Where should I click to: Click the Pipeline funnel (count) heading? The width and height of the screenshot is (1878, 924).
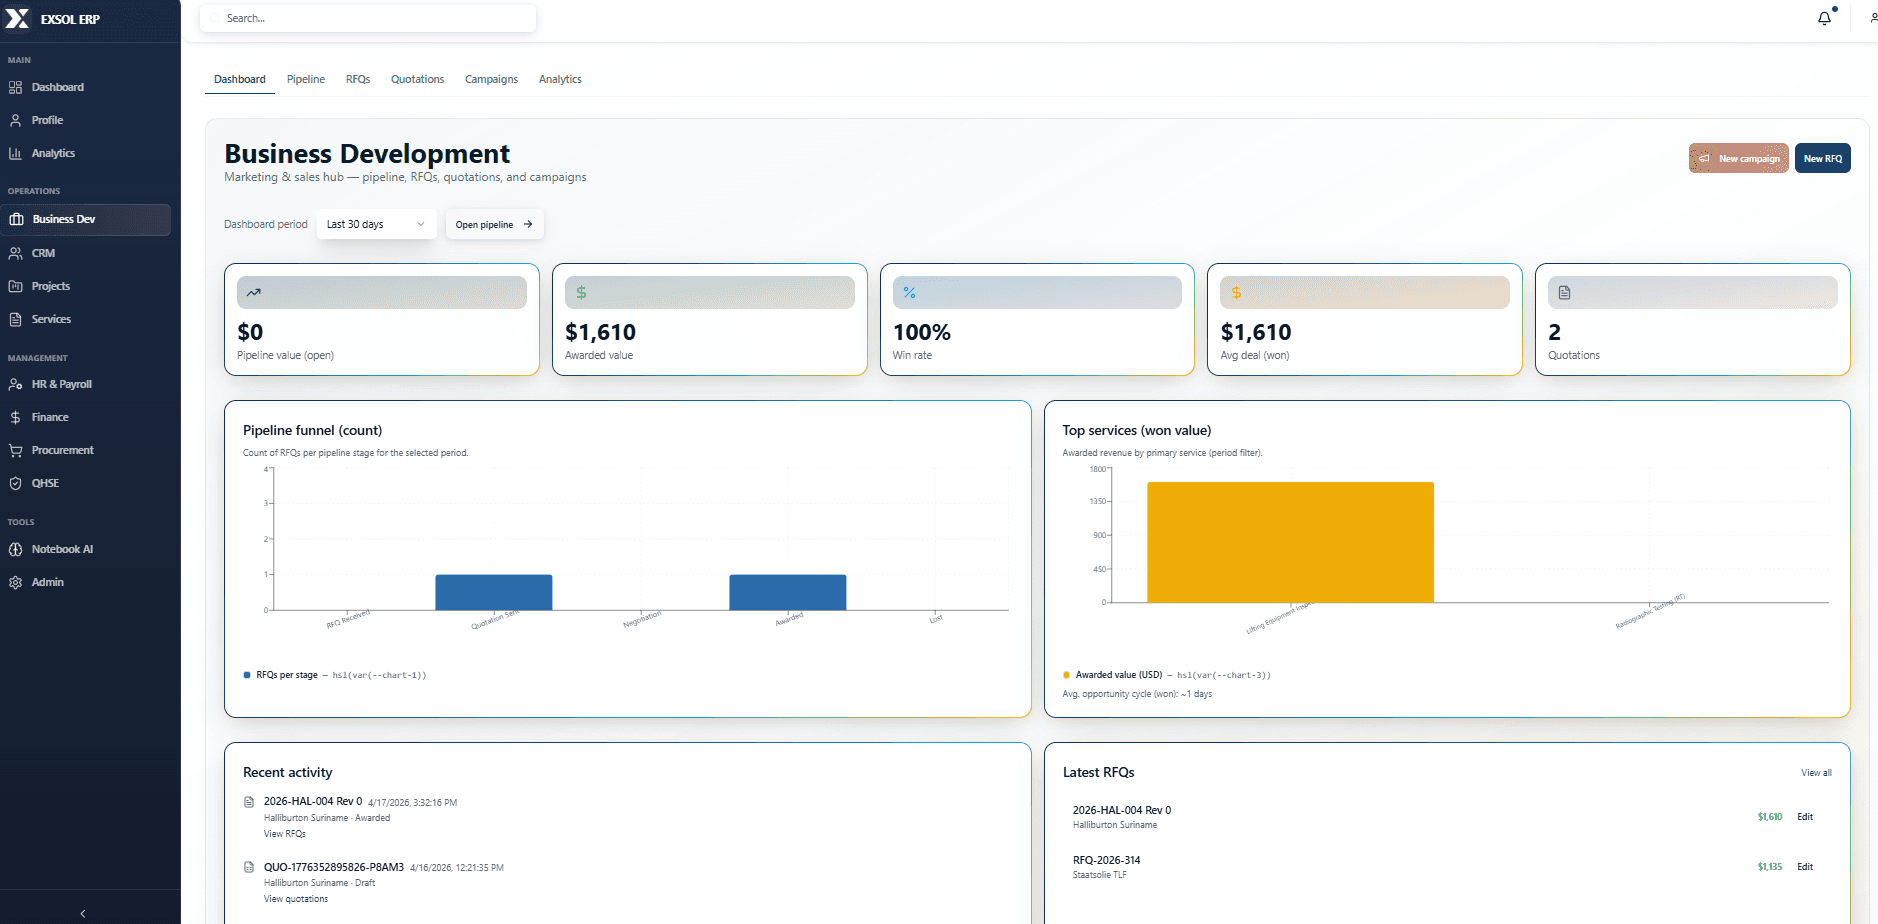[x=312, y=430]
